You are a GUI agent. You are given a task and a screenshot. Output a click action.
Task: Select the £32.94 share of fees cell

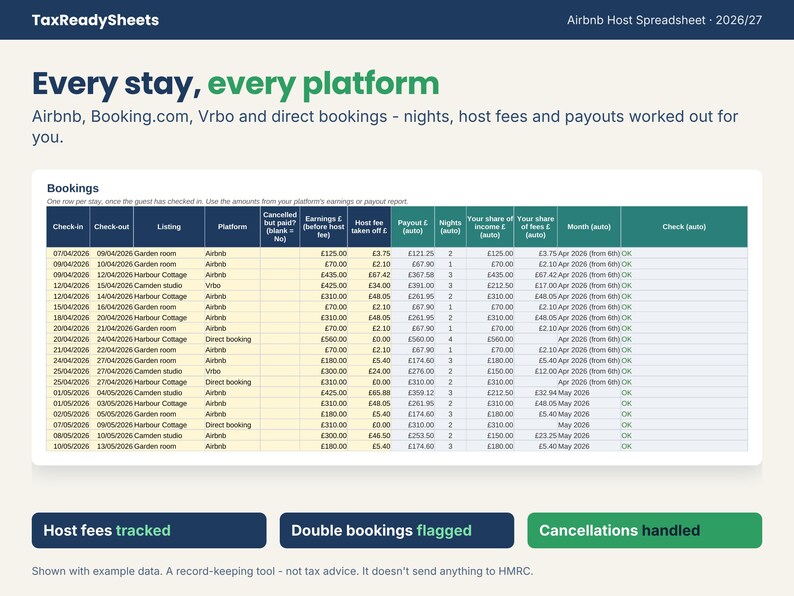pyautogui.click(x=535, y=393)
